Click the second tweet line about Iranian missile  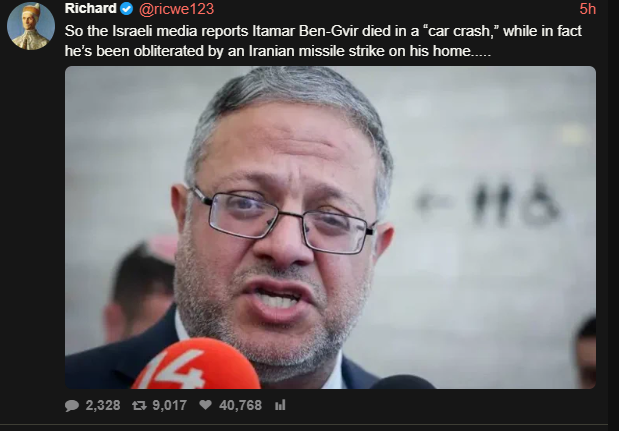(x=278, y=51)
